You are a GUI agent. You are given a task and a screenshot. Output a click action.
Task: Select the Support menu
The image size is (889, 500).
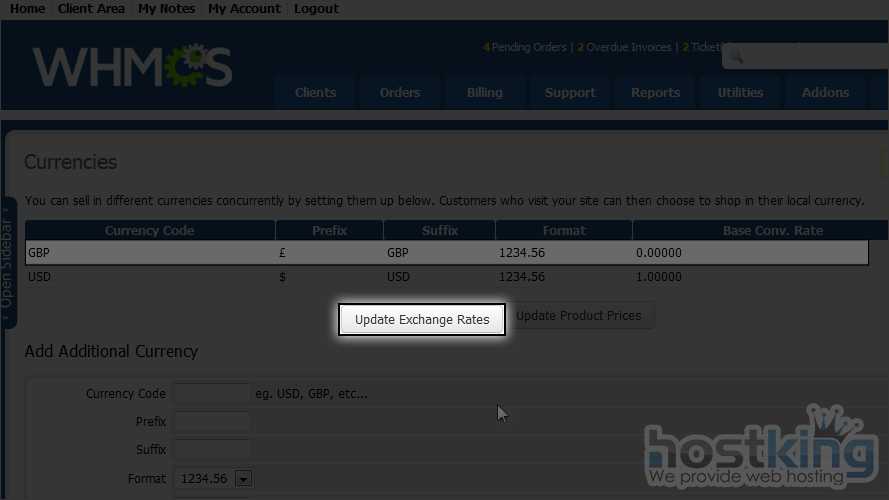(x=570, y=93)
